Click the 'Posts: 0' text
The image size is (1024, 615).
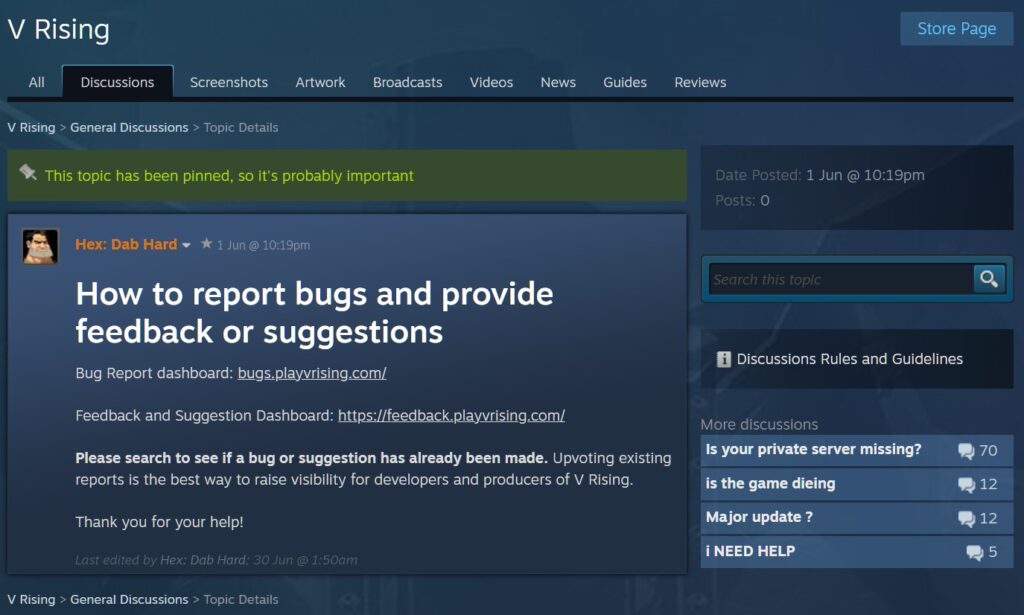(742, 200)
